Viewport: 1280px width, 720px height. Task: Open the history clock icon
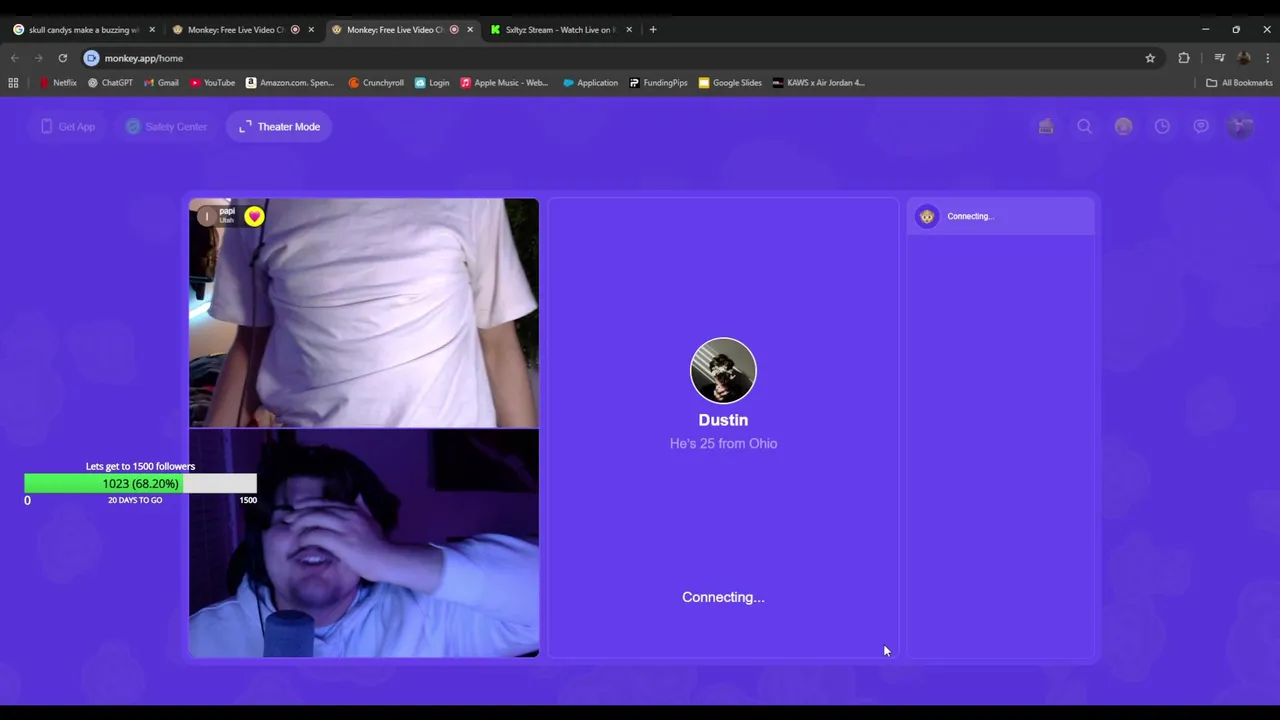(1162, 126)
